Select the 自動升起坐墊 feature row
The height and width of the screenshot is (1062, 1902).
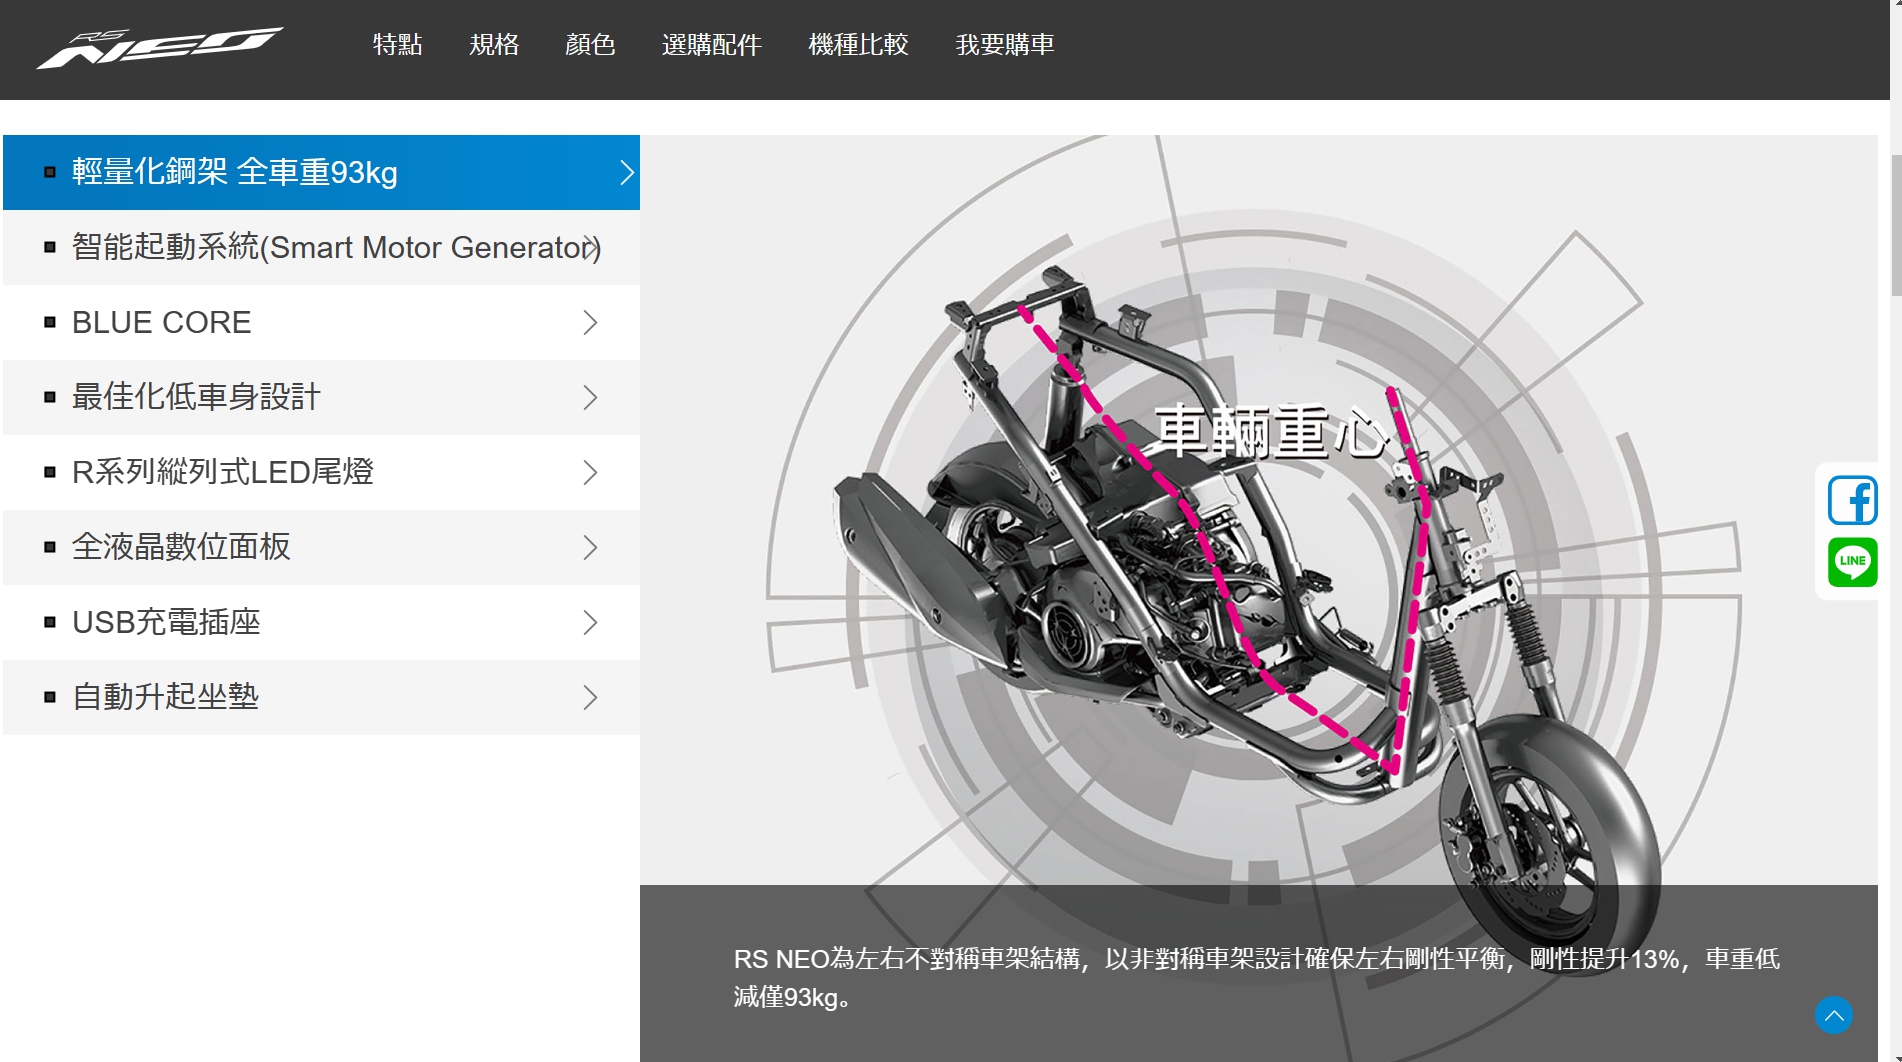321,697
